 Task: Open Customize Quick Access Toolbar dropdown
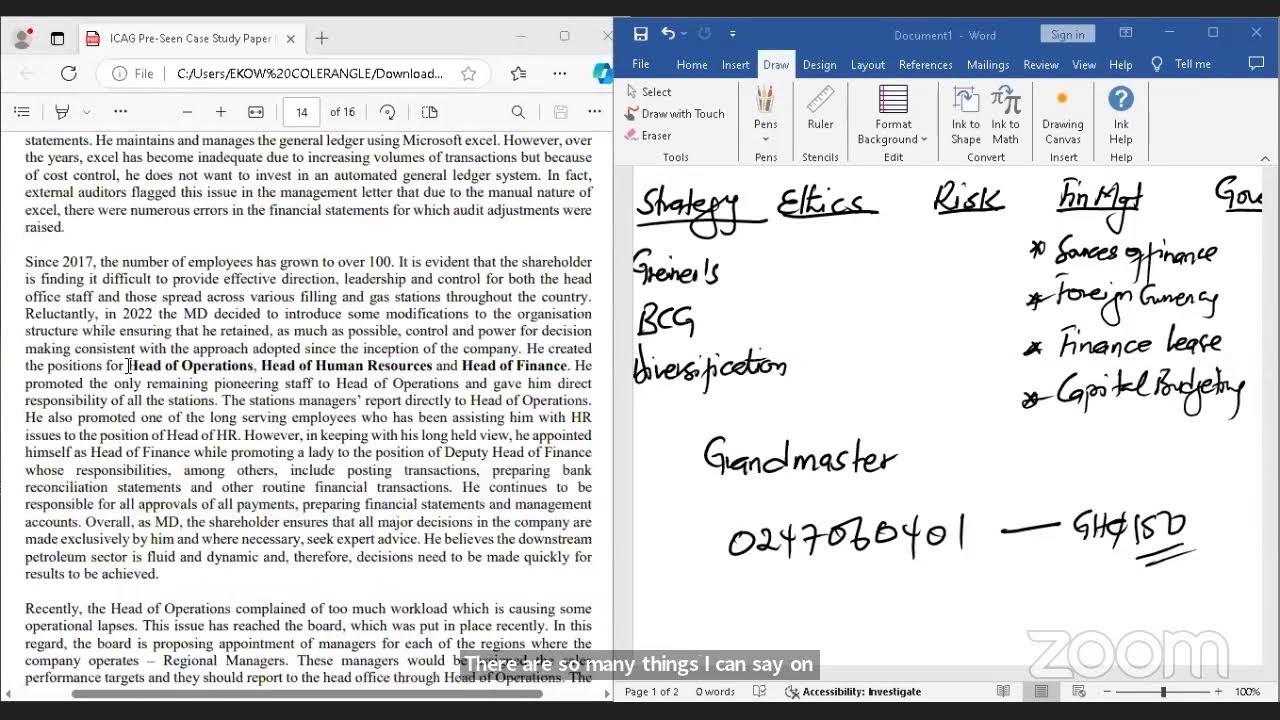(732, 34)
